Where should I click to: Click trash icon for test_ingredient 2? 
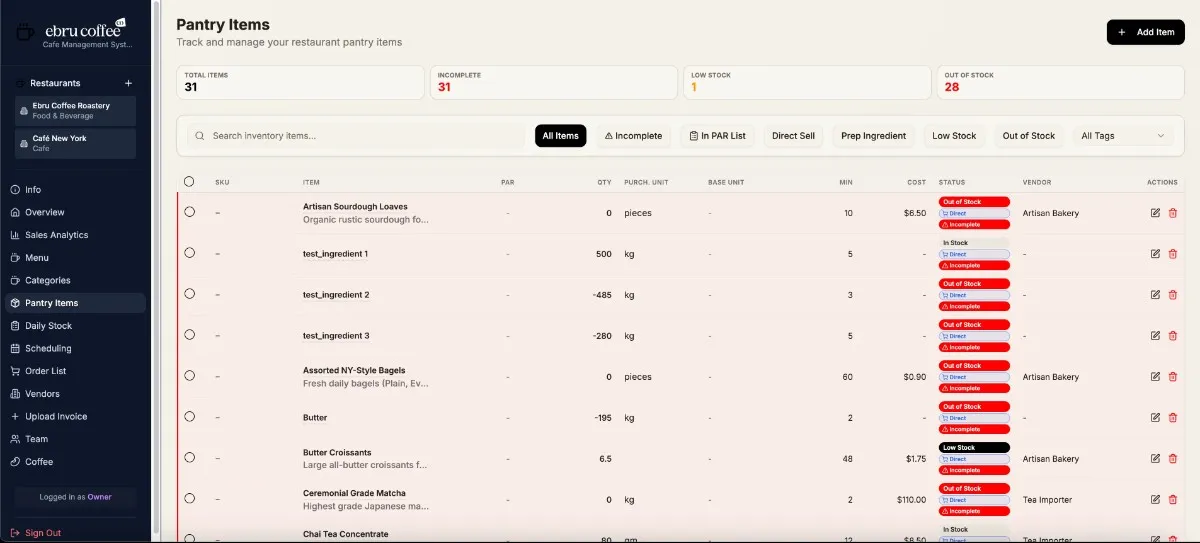coord(1173,295)
